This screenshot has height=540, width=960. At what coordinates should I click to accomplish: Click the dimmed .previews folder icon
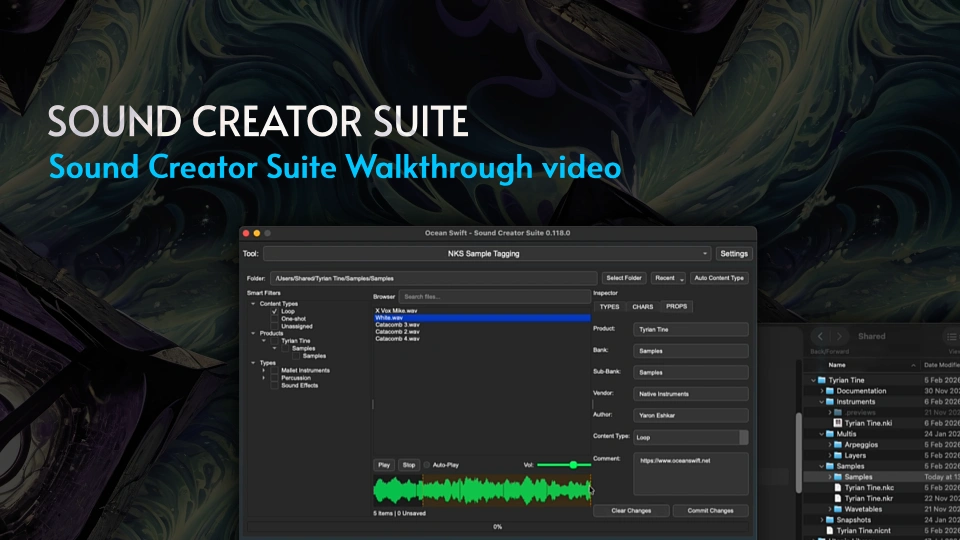coord(838,413)
